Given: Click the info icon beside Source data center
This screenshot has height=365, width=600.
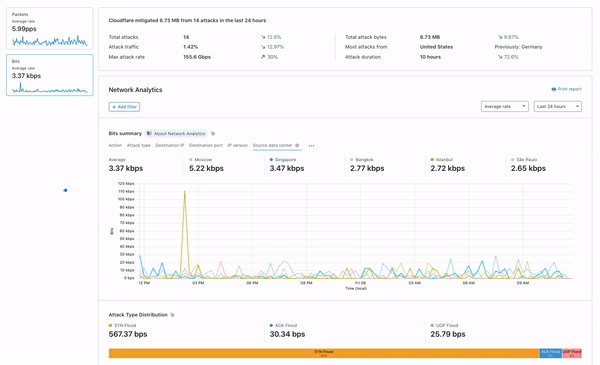Looking at the screenshot, I should coord(297,145).
